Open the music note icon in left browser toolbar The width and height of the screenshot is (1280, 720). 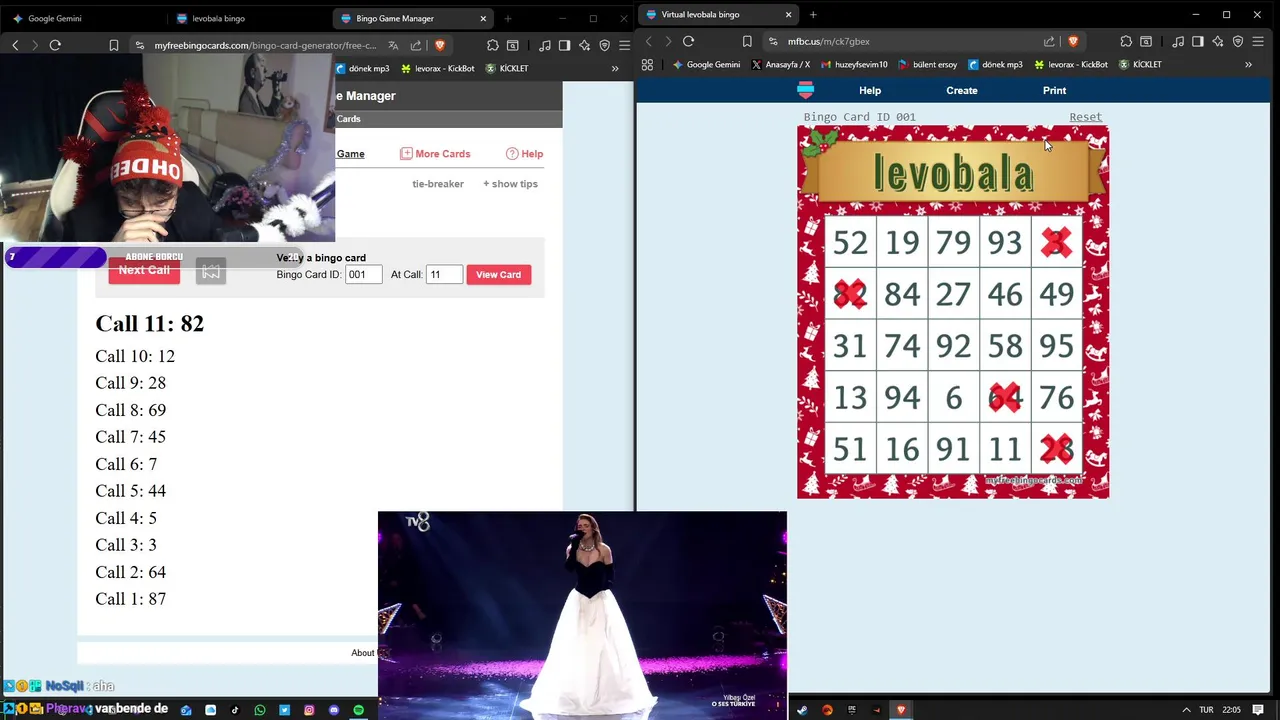(545, 45)
